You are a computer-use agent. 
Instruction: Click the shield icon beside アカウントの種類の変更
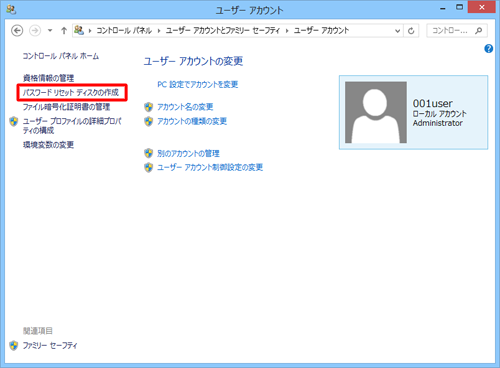pyautogui.click(x=148, y=121)
